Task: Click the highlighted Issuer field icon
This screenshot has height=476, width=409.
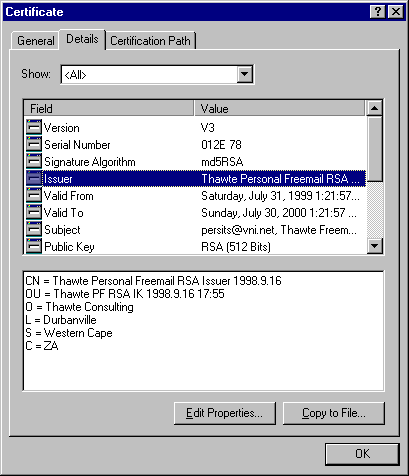Action: point(34,178)
